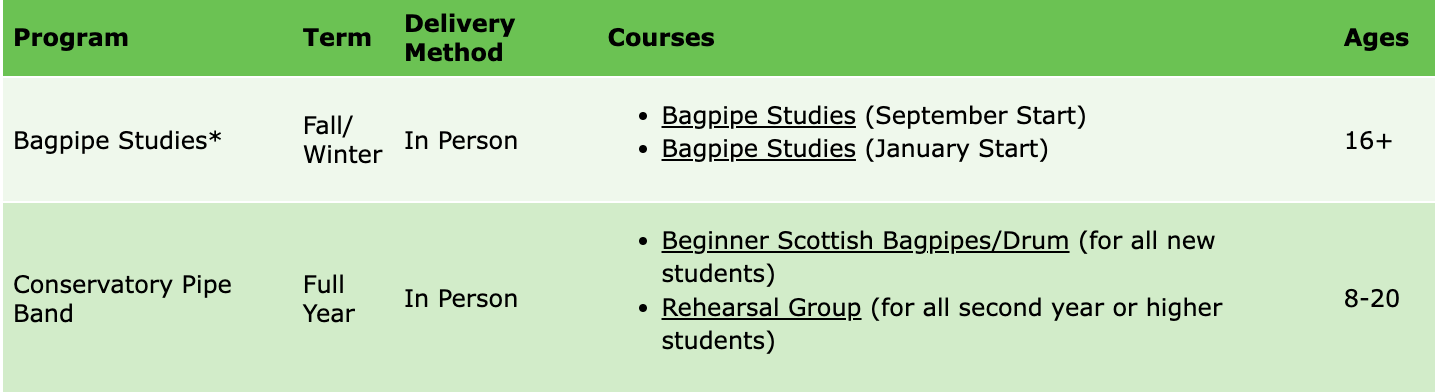1438x392 pixels.
Task: Select the In Person cell for Conservatory Pipe Band
Action: click(x=461, y=299)
